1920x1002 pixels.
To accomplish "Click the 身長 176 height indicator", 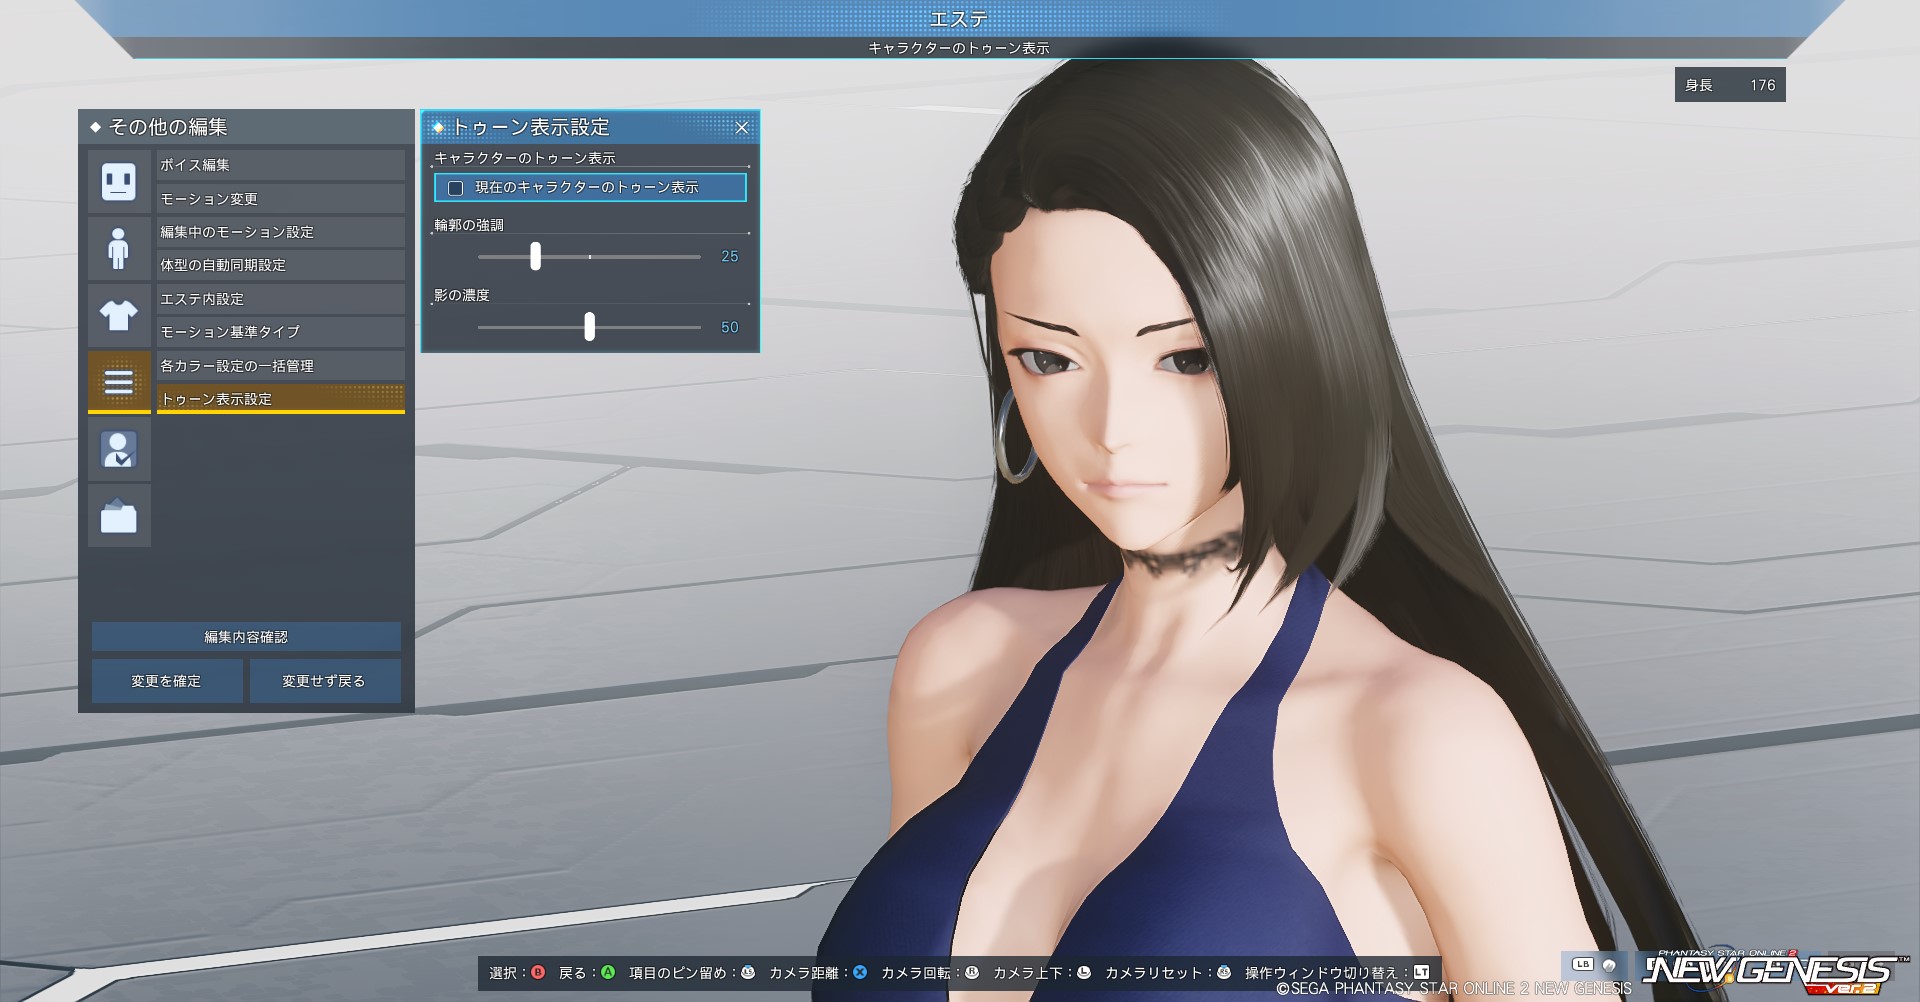I will point(1730,85).
